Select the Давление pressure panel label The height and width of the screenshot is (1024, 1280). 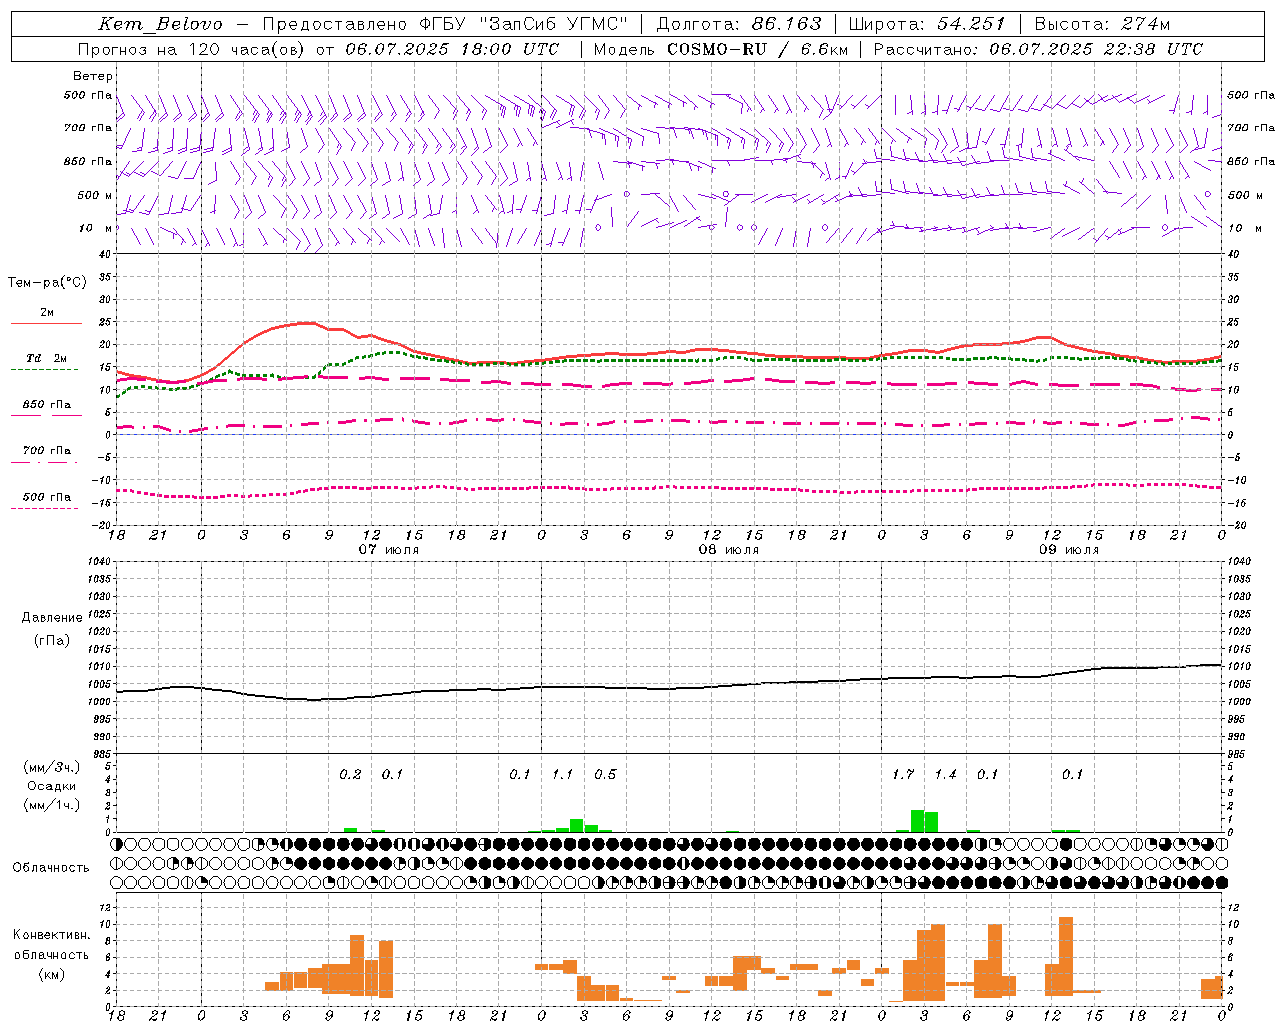pos(52,618)
